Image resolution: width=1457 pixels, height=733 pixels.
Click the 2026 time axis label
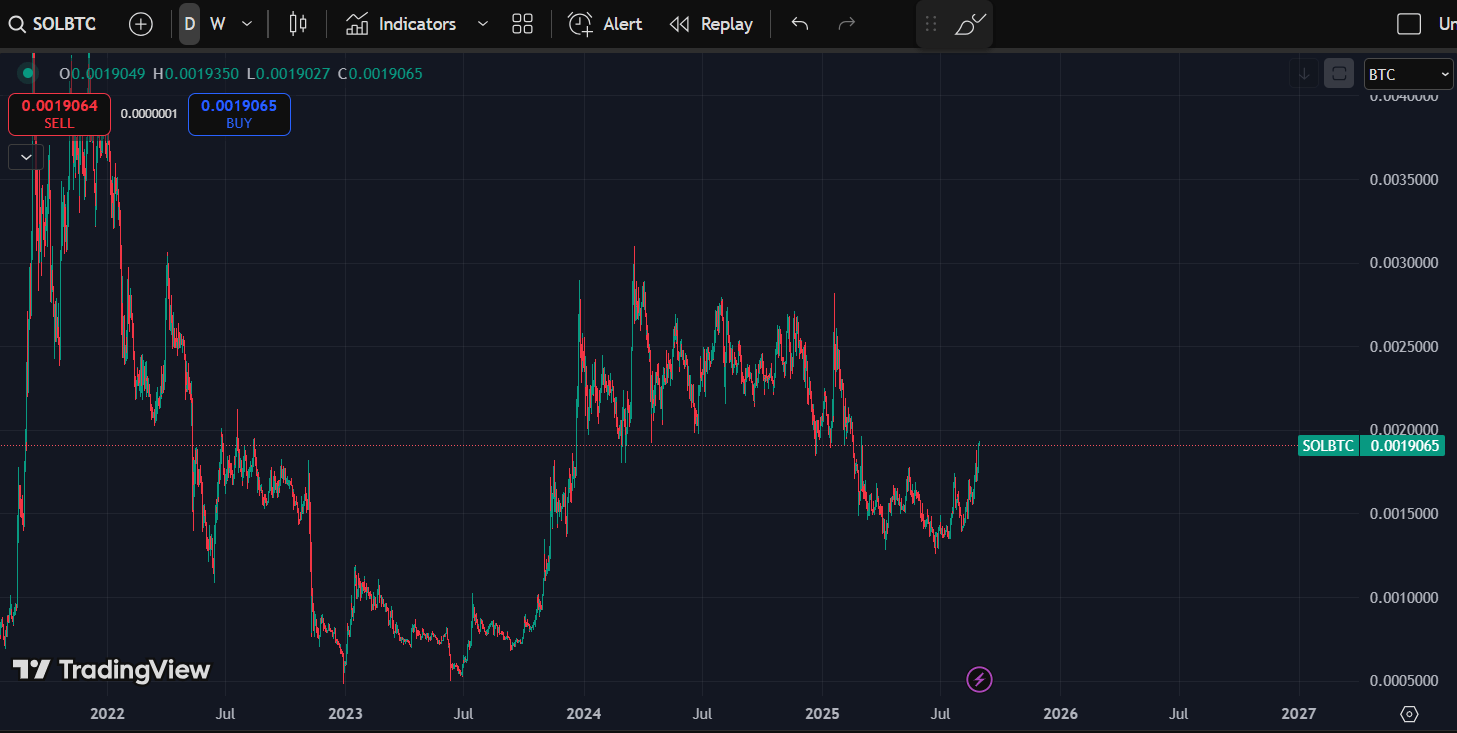1060,714
